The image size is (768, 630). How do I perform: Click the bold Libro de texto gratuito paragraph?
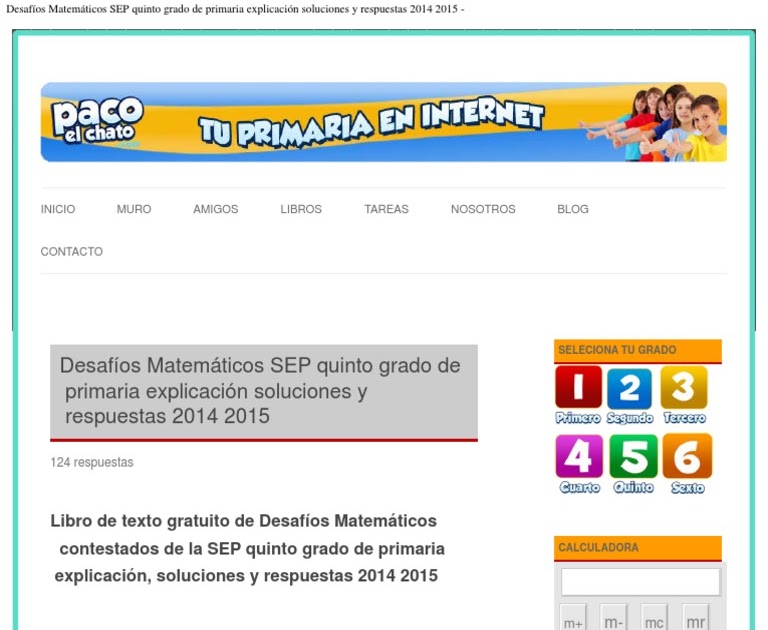(x=247, y=548)
